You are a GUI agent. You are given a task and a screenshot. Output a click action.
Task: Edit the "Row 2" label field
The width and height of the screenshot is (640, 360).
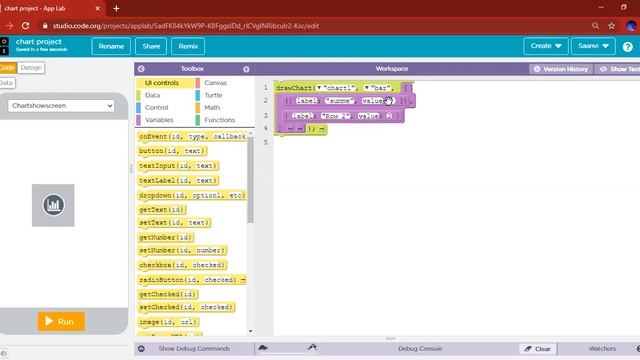336,116
